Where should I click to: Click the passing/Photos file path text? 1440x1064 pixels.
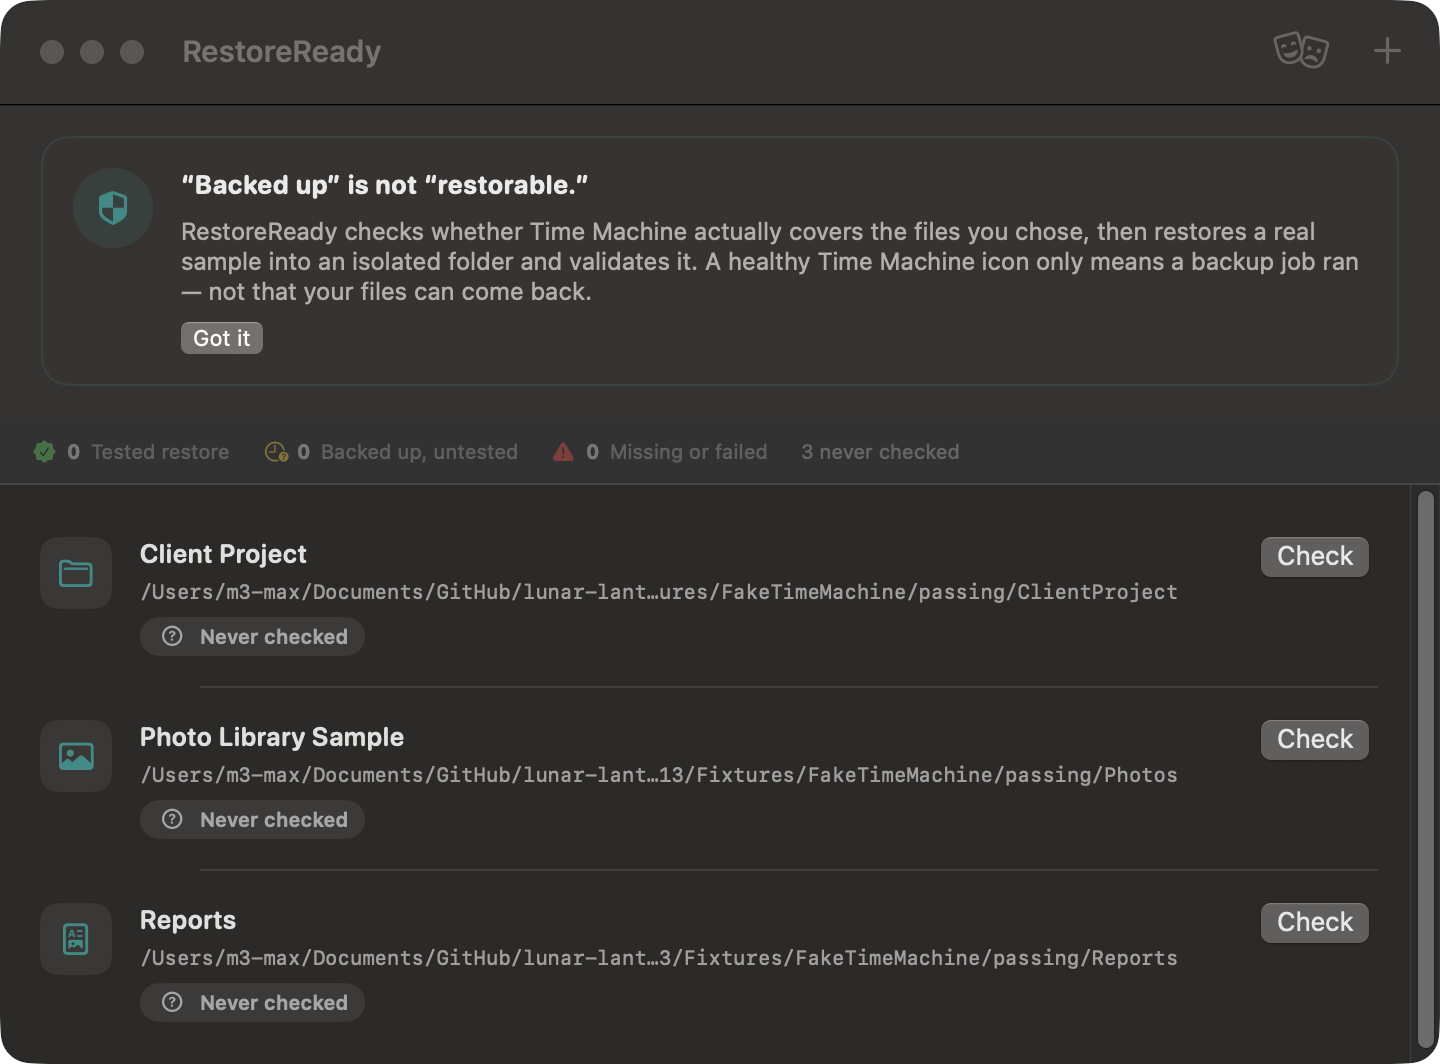click(659, 775)
